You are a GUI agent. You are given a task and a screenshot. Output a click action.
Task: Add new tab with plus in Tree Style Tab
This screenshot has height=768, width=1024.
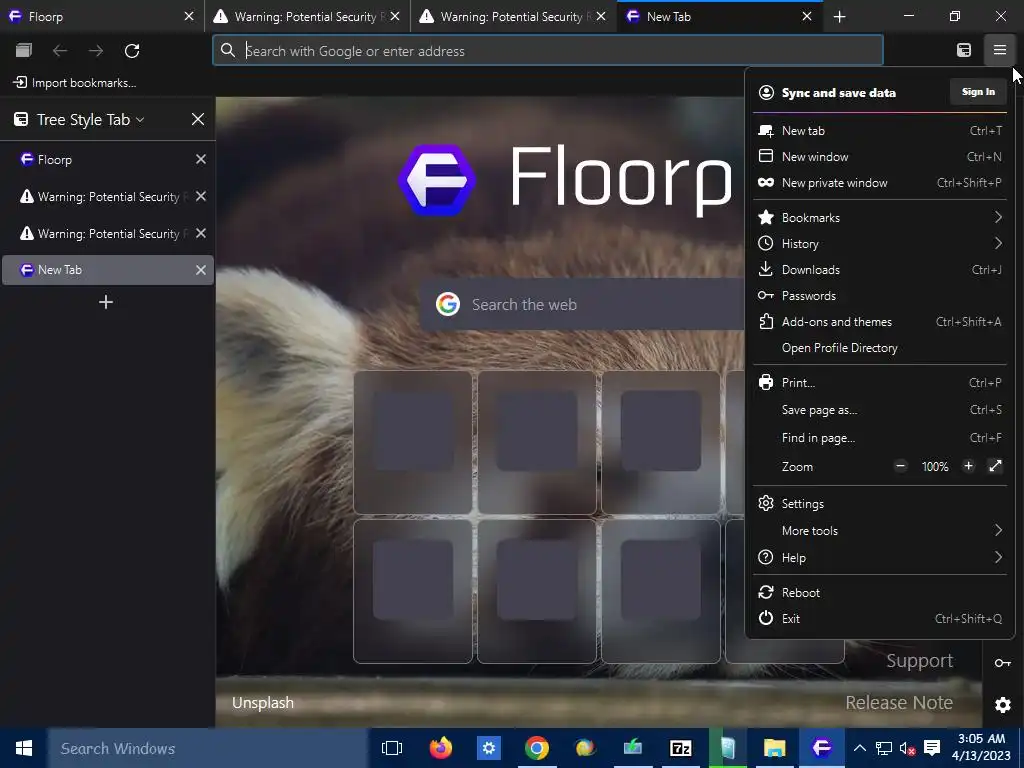106,302
